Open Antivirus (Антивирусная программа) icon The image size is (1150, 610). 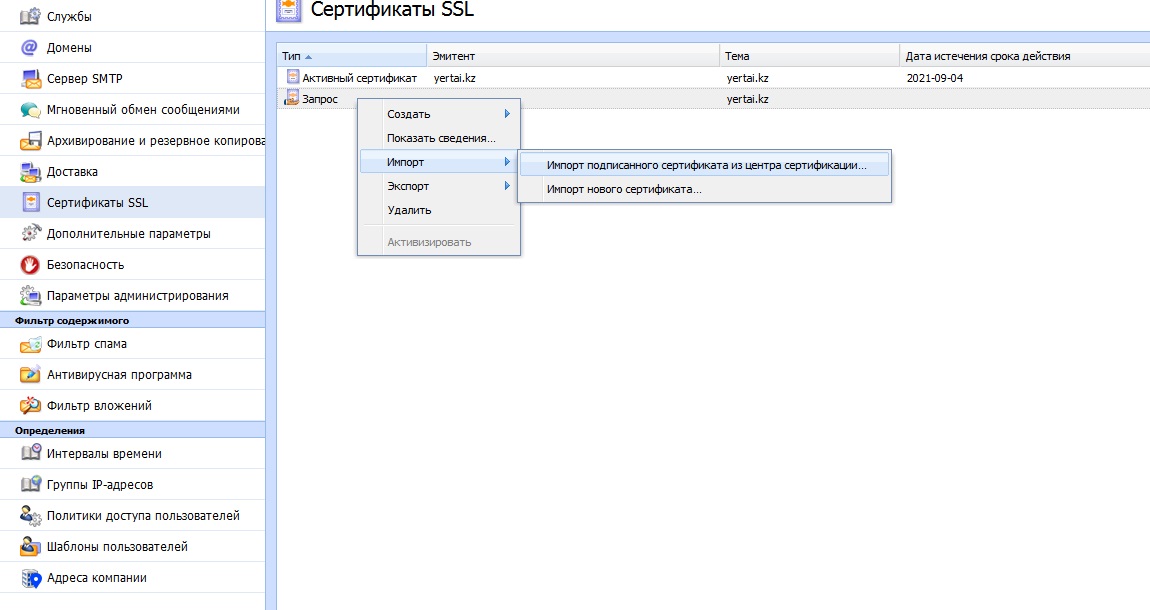coord(30,375)
